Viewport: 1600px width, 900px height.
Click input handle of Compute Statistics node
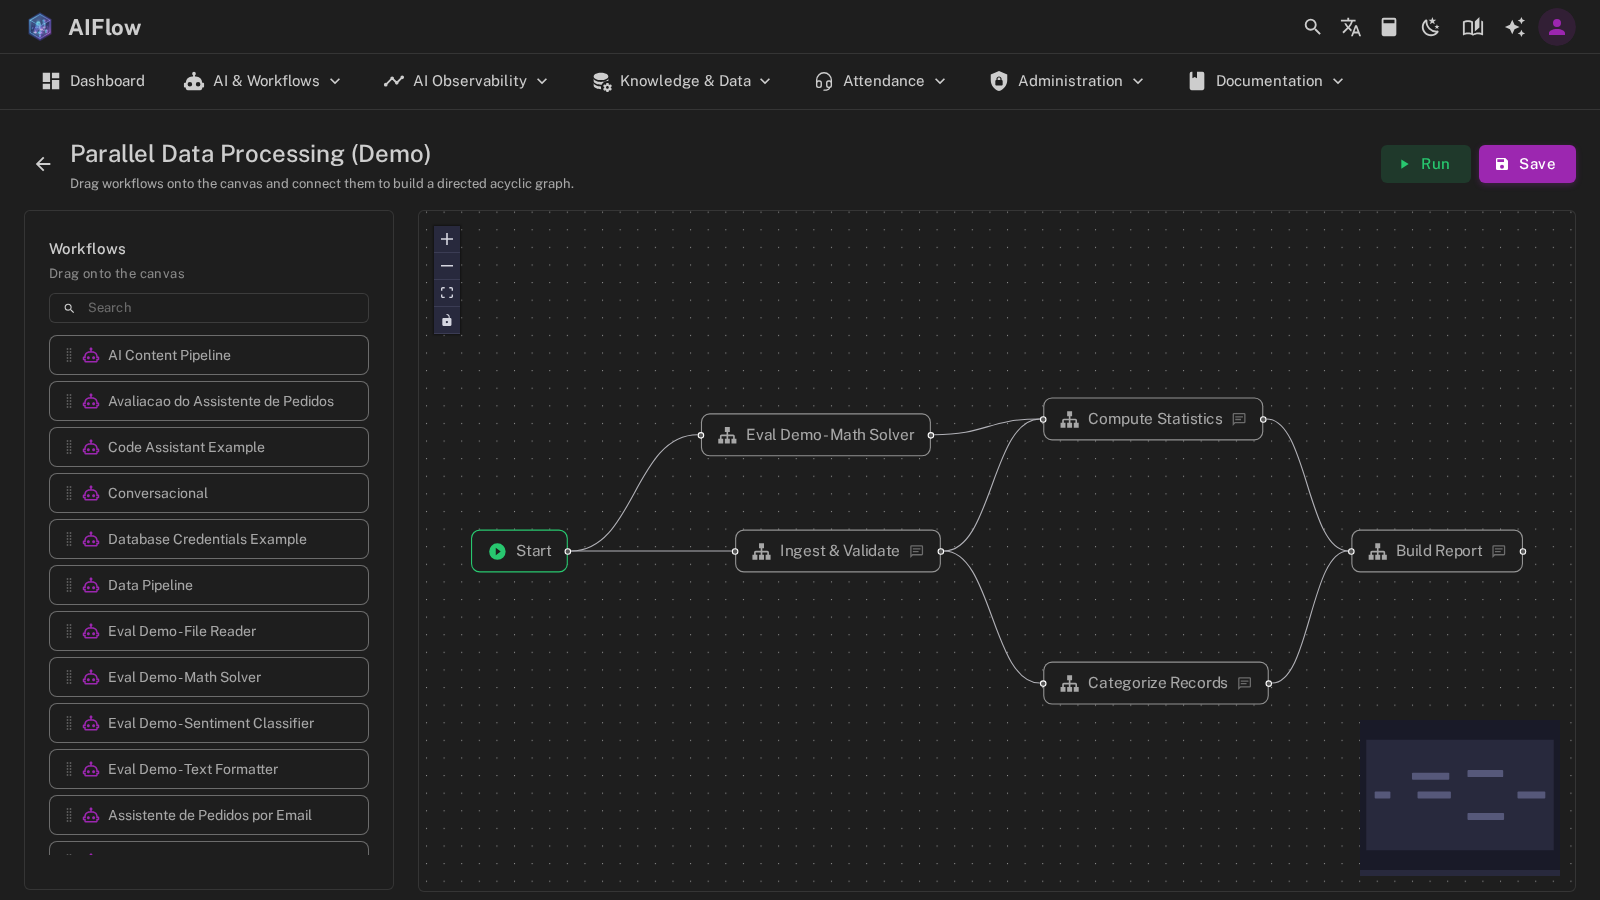point(1044,419)
